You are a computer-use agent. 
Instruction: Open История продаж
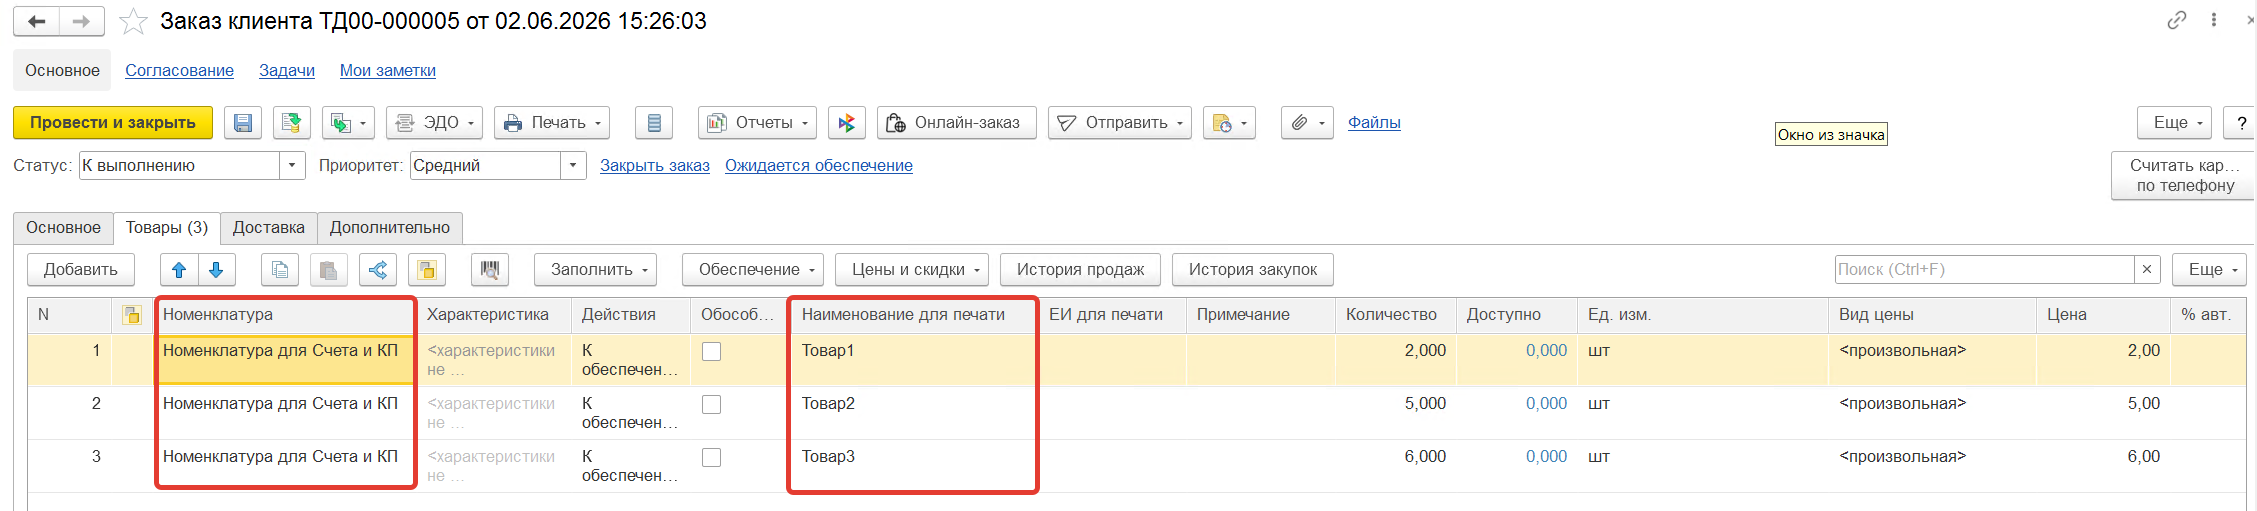coord(1080,270)
